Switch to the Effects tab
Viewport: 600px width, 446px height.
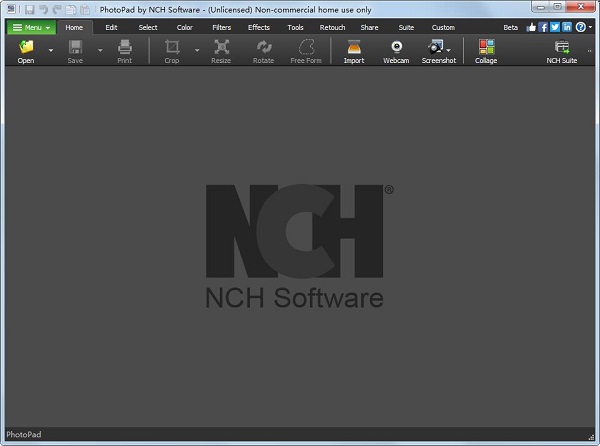tap(259, 28)
